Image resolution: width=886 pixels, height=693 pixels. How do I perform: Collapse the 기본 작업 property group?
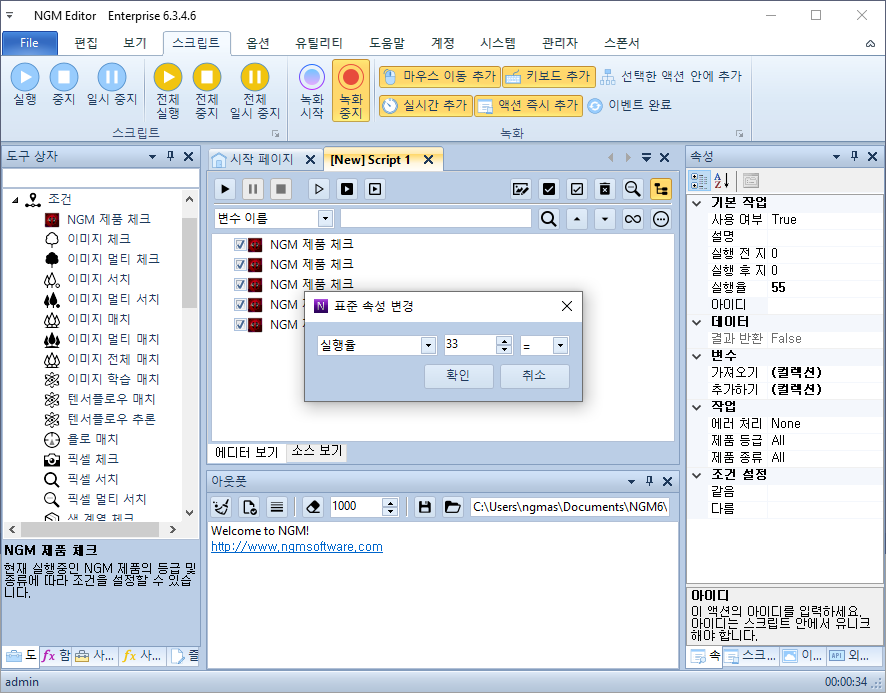pyautogui.click(x=697, y=203)
